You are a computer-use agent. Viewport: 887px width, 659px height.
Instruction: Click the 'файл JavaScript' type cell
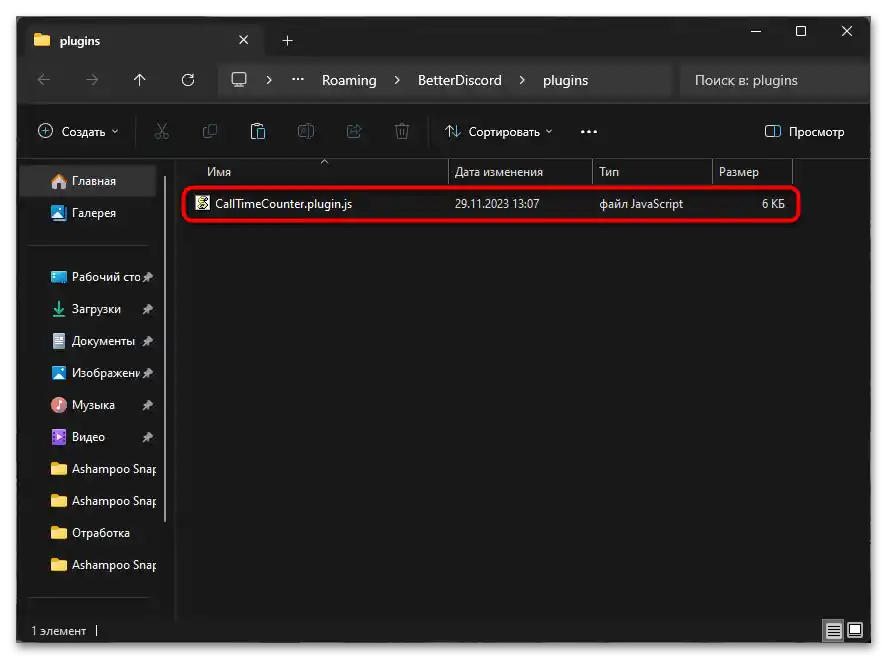pyautogui.click(x=641, y=204)
